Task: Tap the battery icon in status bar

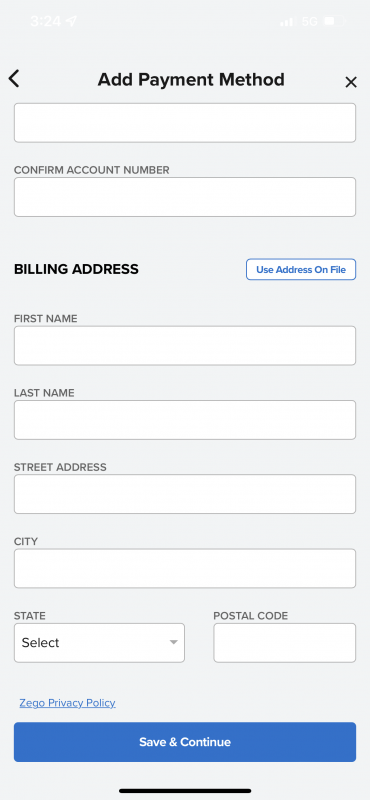Action: click(335, 21)
